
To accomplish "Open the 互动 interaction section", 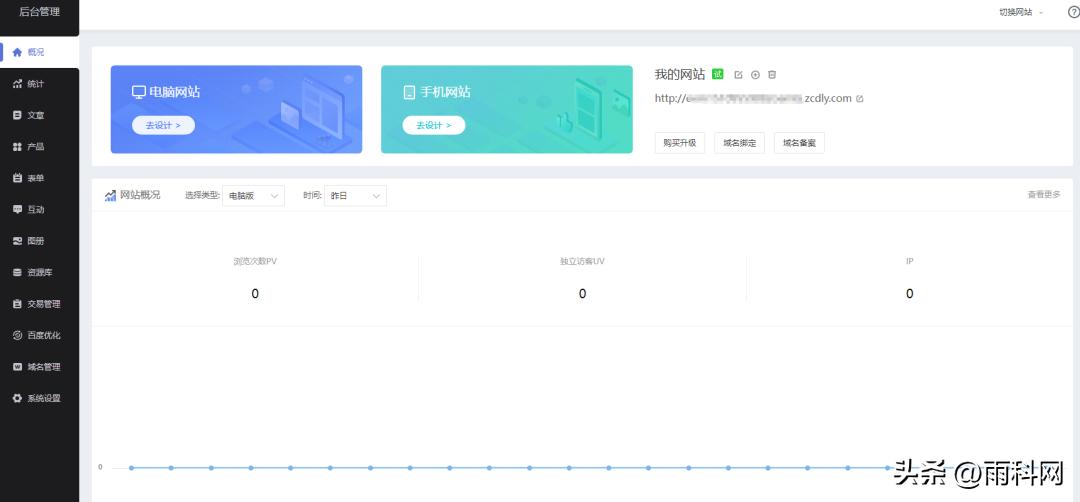I will [x=39, y=209].
